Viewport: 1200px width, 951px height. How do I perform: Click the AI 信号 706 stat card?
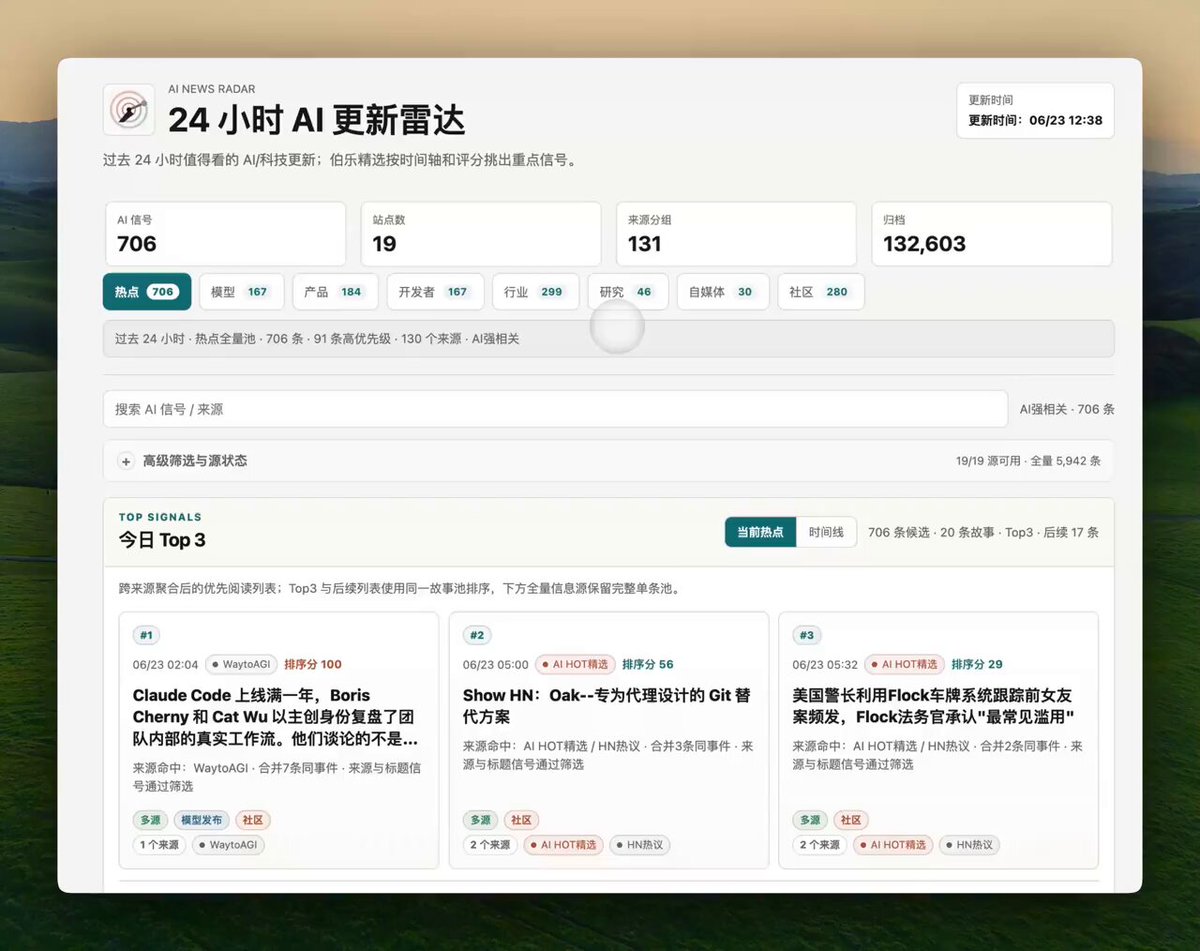pyautogui.click(x=226, y=234)
